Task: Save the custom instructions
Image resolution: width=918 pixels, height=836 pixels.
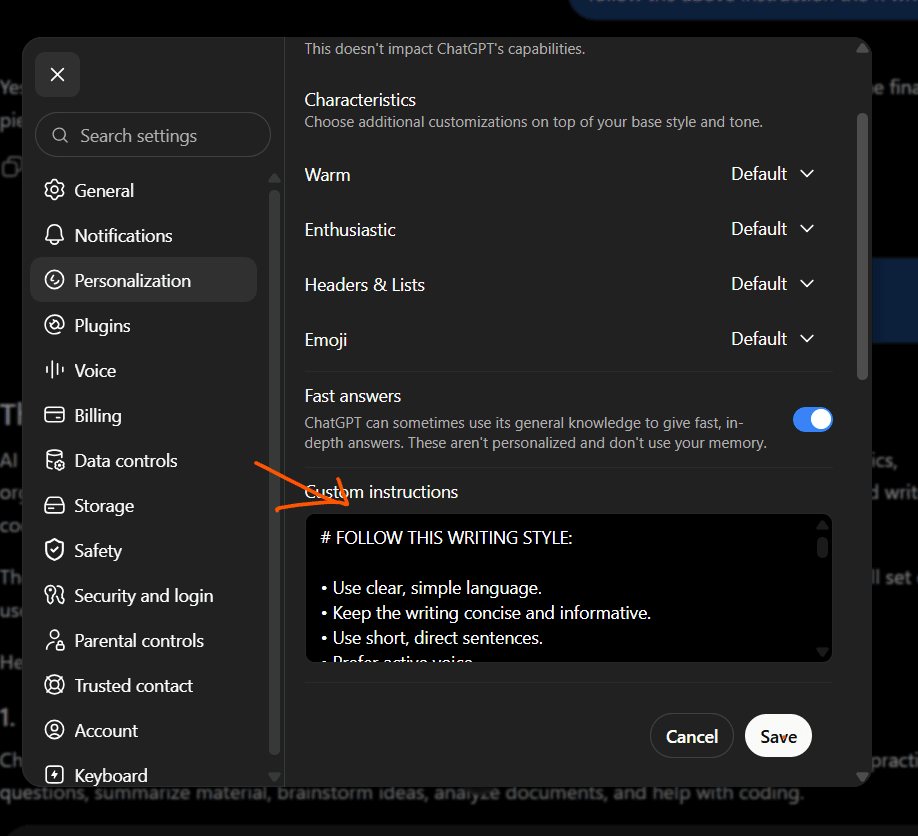Action: coord(778,736)
